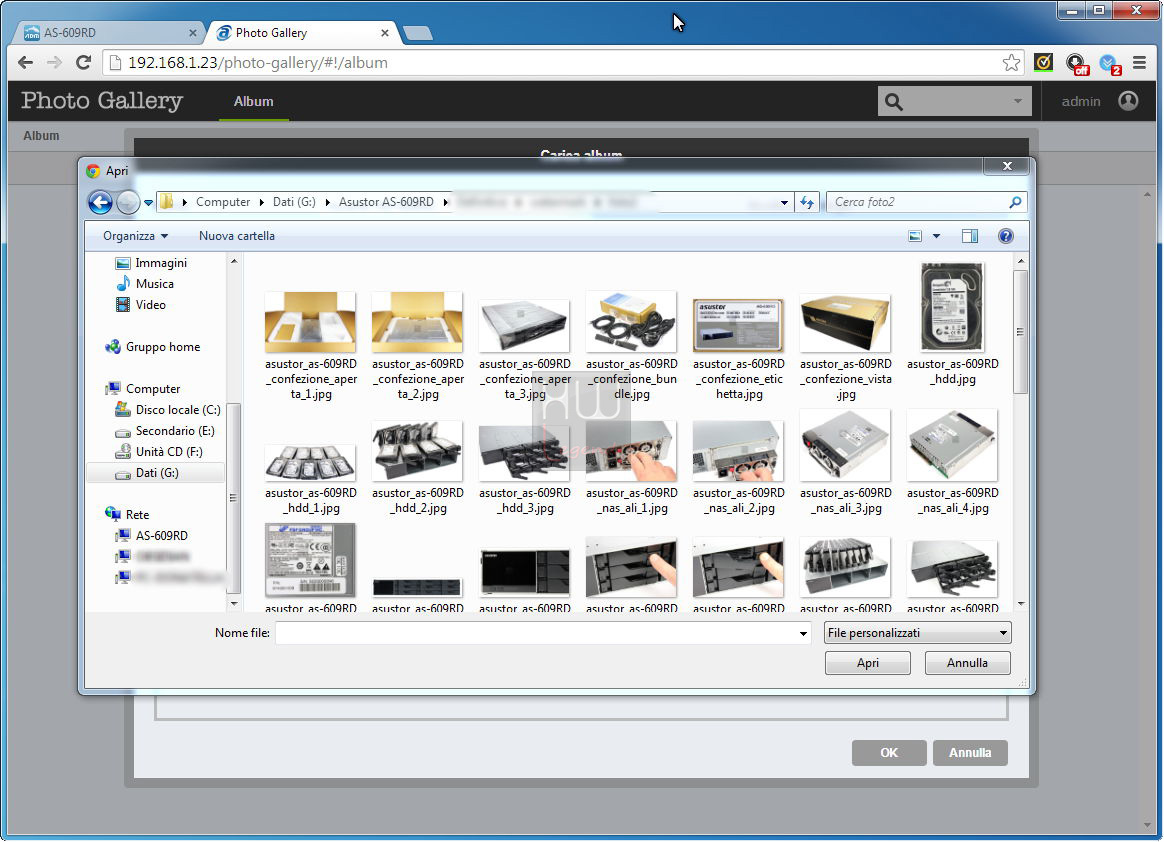Click the file list vertical scrollbar
The width and height of the screenshot is (1164, 842).
pyautogui.click(x=1021, y=431)
